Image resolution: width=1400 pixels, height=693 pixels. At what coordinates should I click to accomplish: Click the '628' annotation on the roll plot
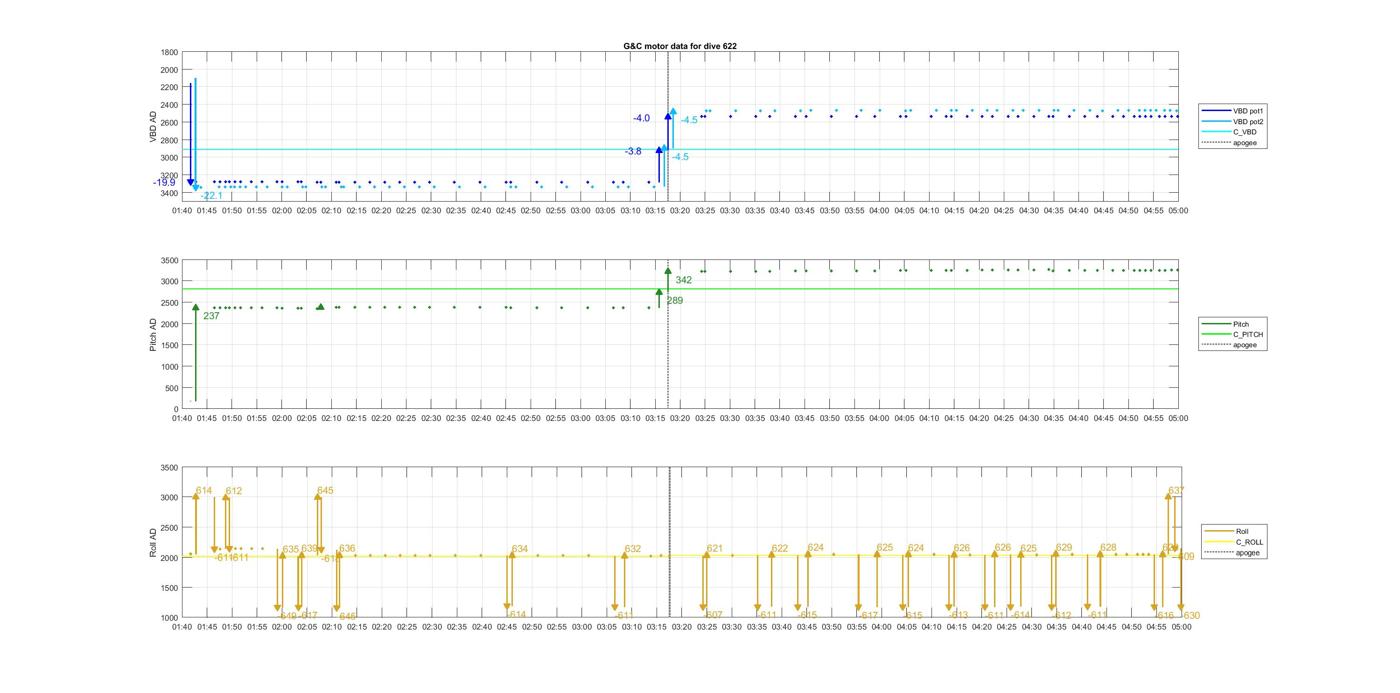(1108, 547)
